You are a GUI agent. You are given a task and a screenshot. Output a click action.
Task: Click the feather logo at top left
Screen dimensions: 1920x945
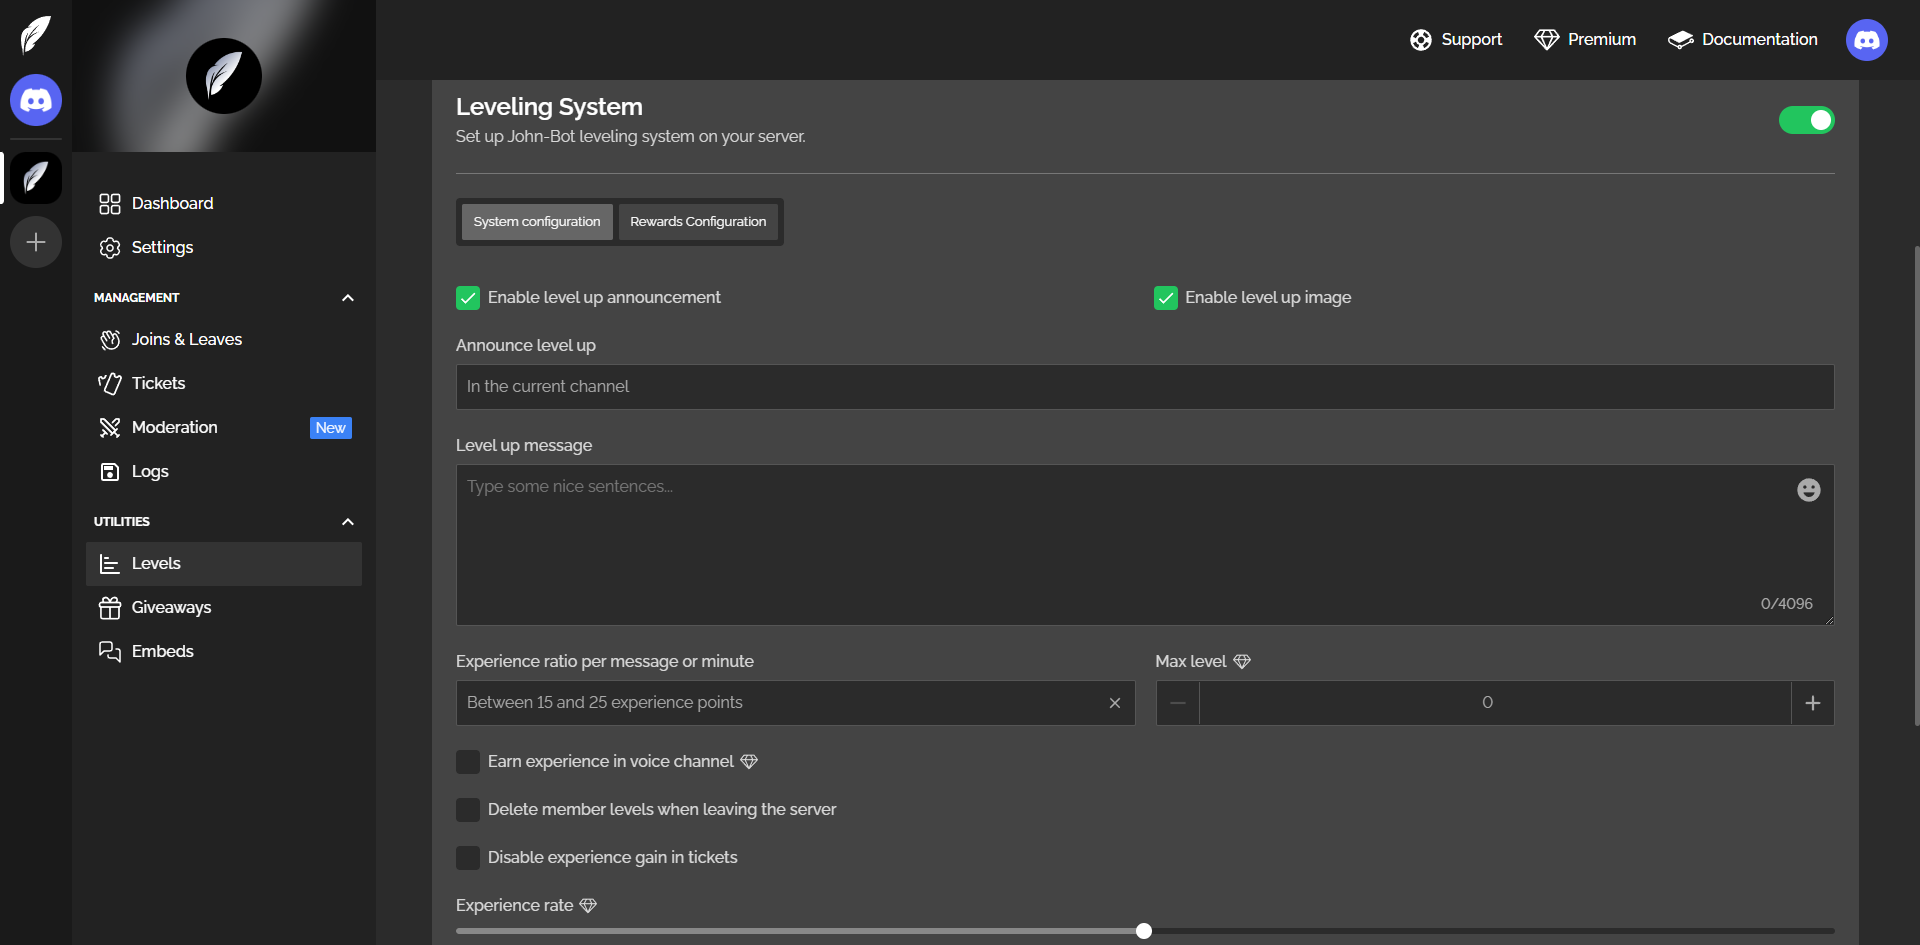(36, 34)
